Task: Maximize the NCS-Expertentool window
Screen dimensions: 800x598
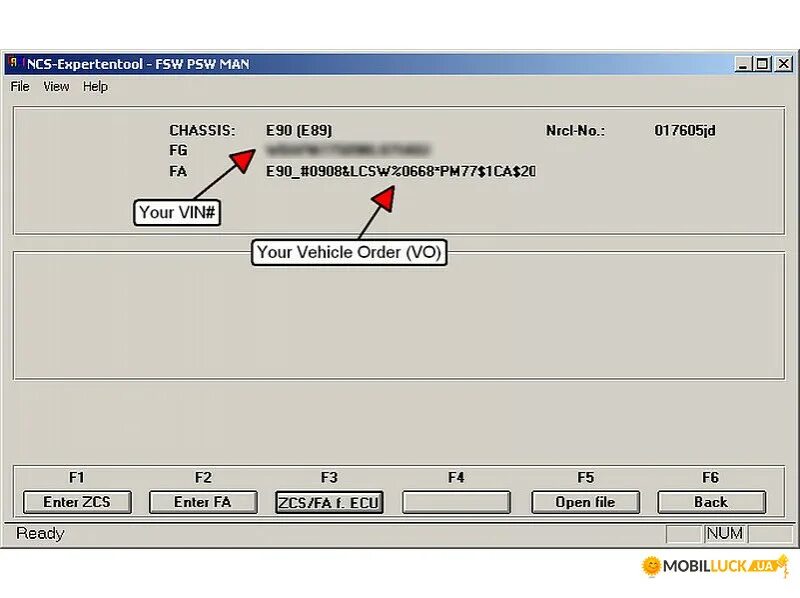Action: pyautogui.click(x=762, y=64)
